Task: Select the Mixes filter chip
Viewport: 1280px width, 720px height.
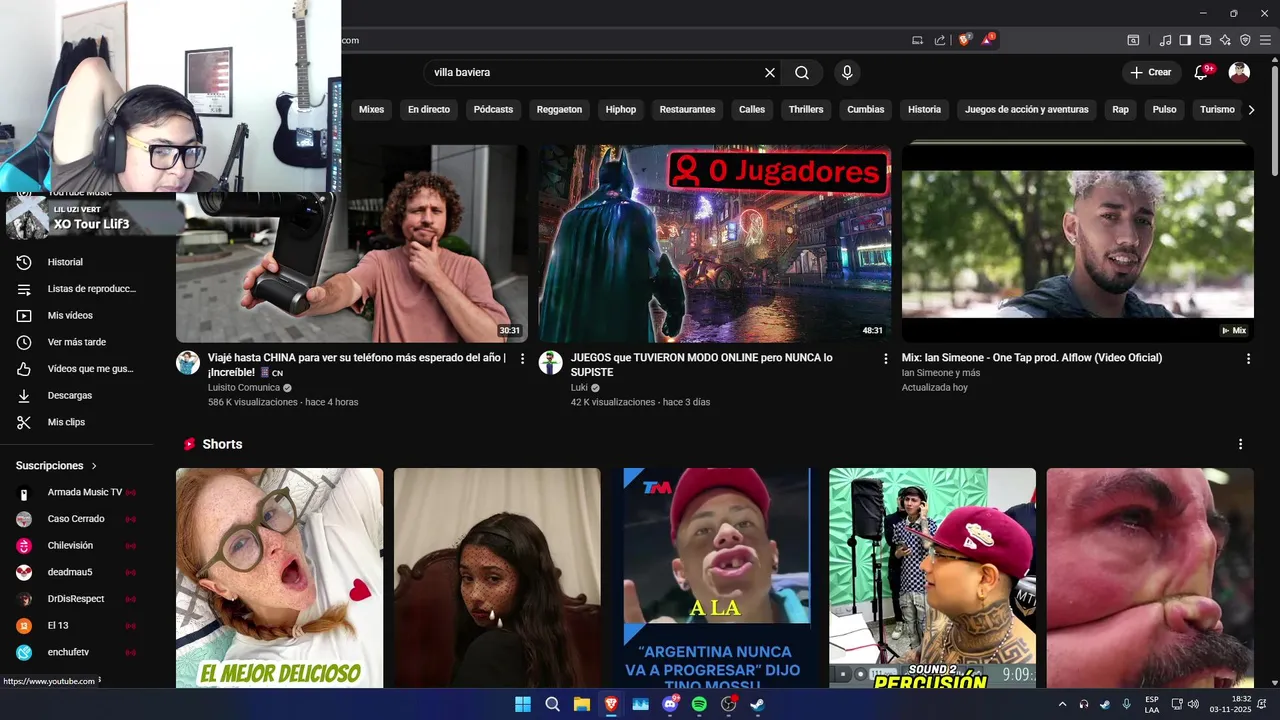Action: click(371, 109)
